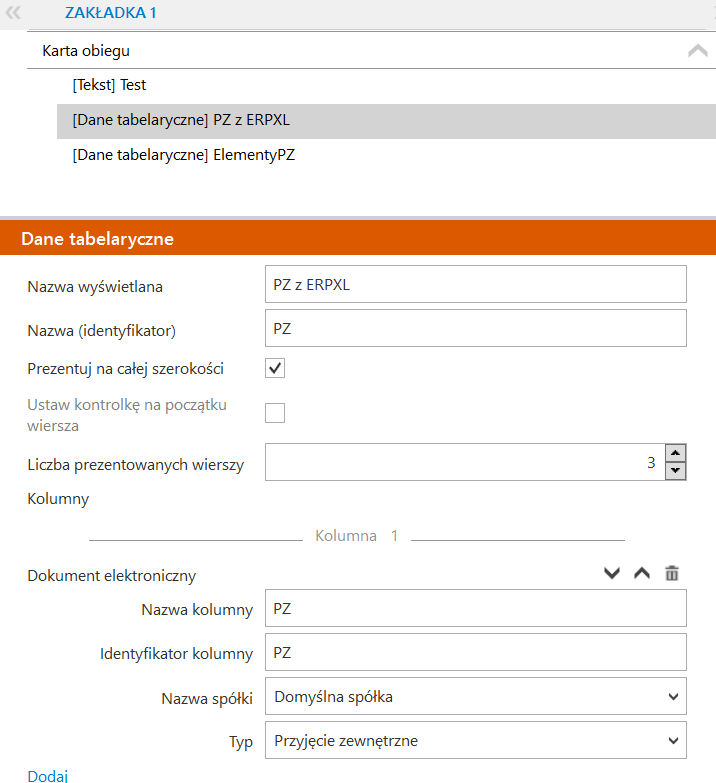The width and height of the screenshot is (716, 783).
Task: Collapse sidebar using double left chevron
Action: pos(13,12)
